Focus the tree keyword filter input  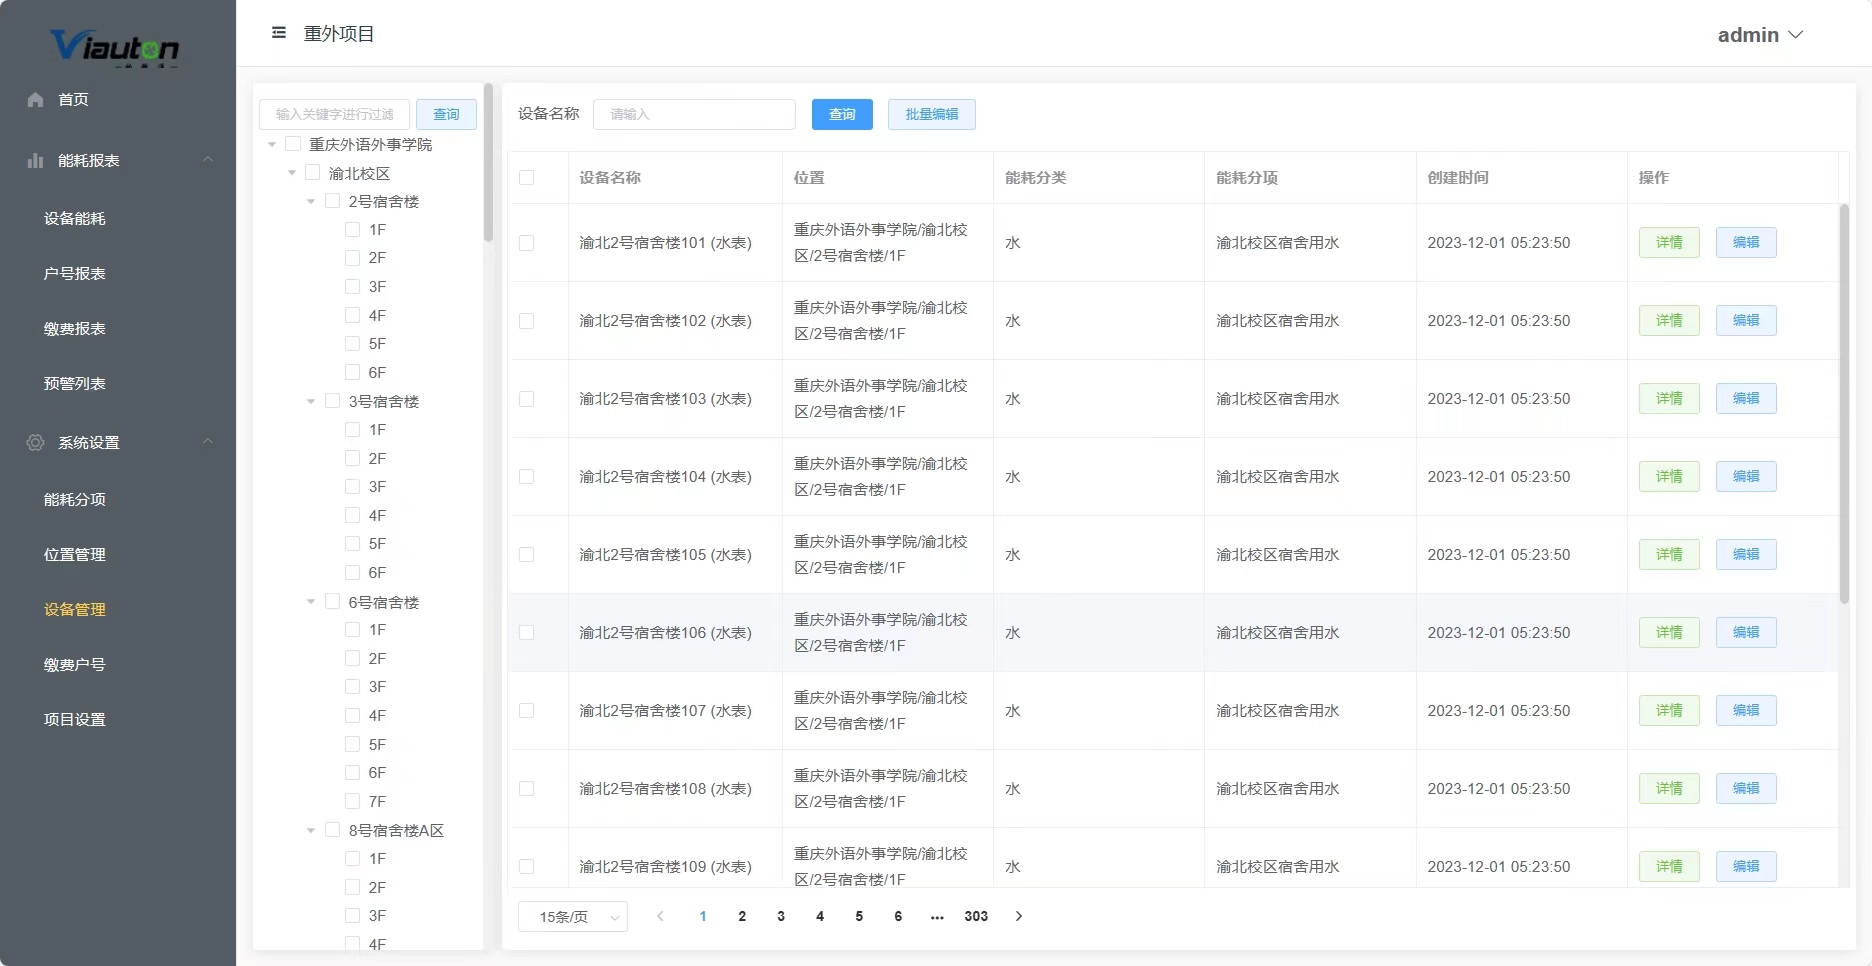(x=334, y=114)
